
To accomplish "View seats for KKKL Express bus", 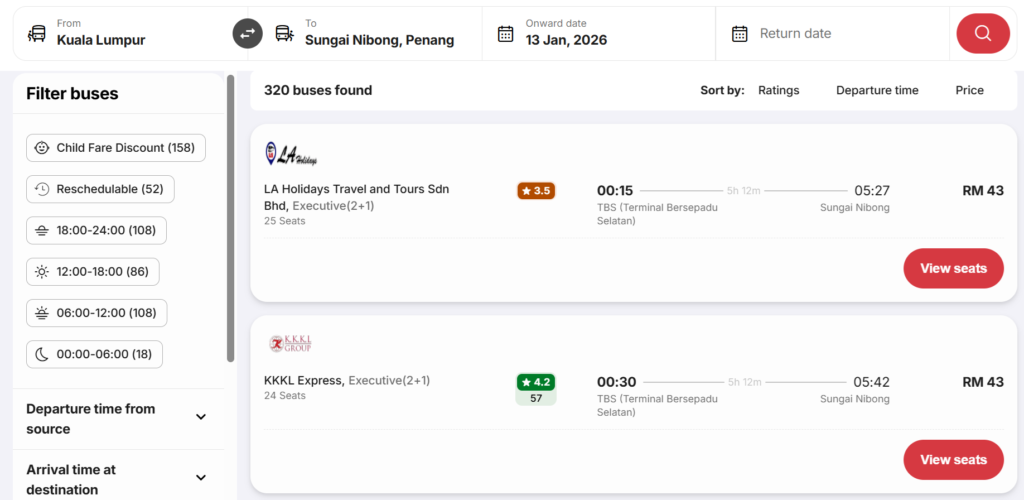I will pos(952,459).
